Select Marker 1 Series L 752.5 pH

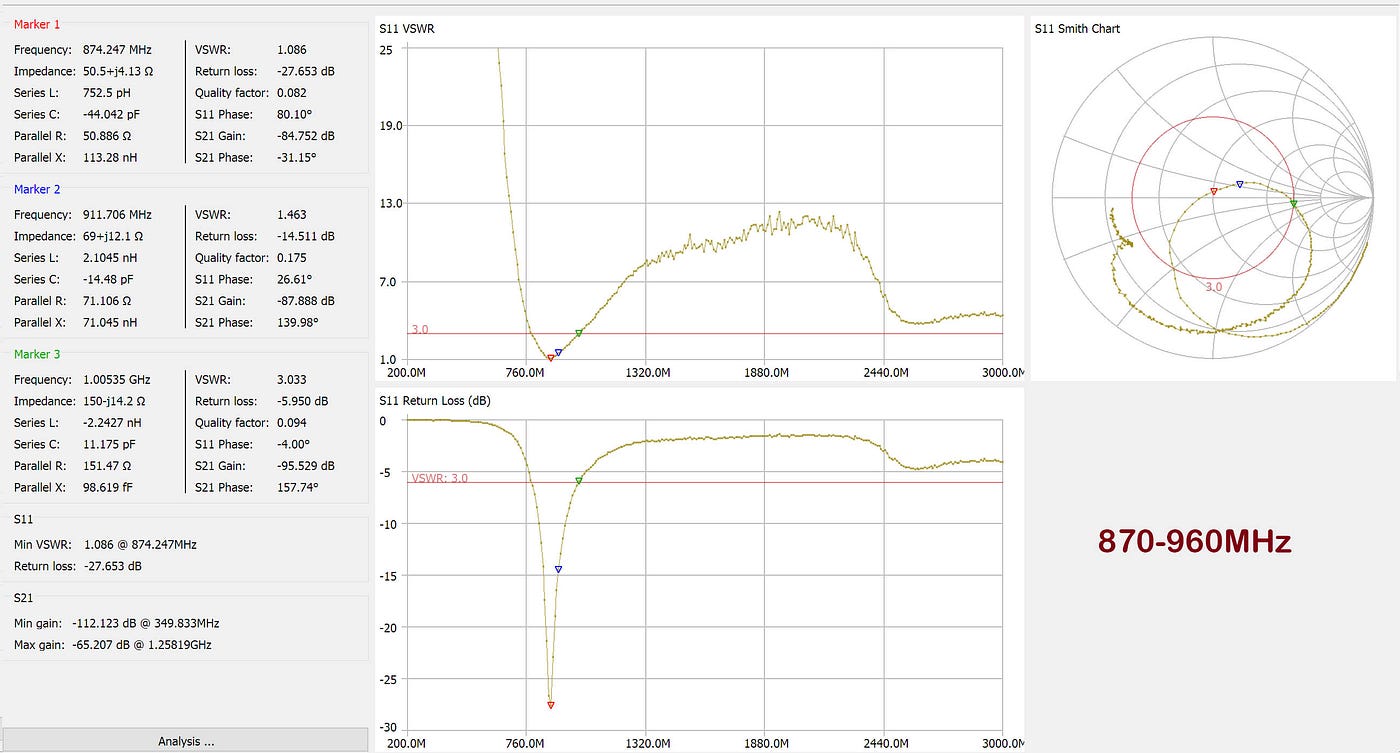point(107,93)
